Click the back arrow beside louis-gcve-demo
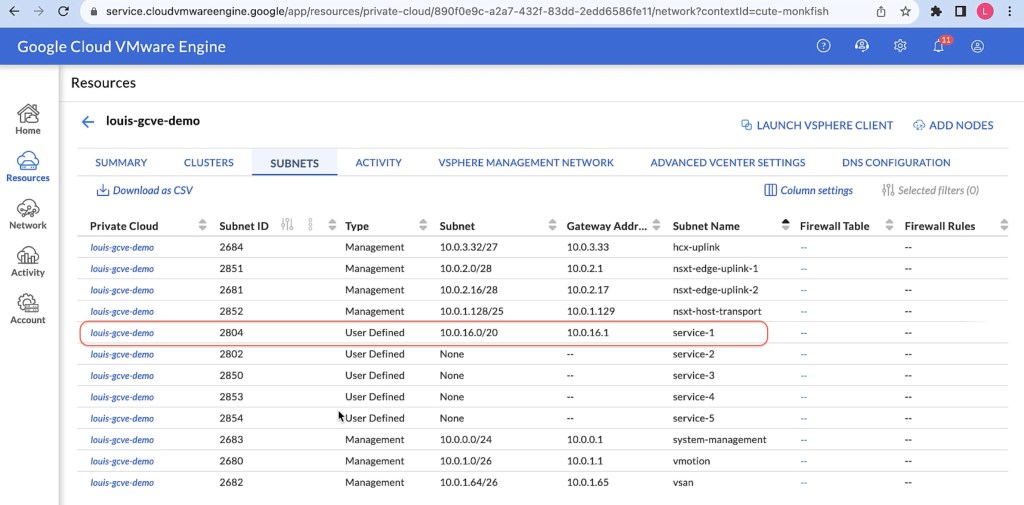This screenshot has height=505, width=1024. [88, 122]
